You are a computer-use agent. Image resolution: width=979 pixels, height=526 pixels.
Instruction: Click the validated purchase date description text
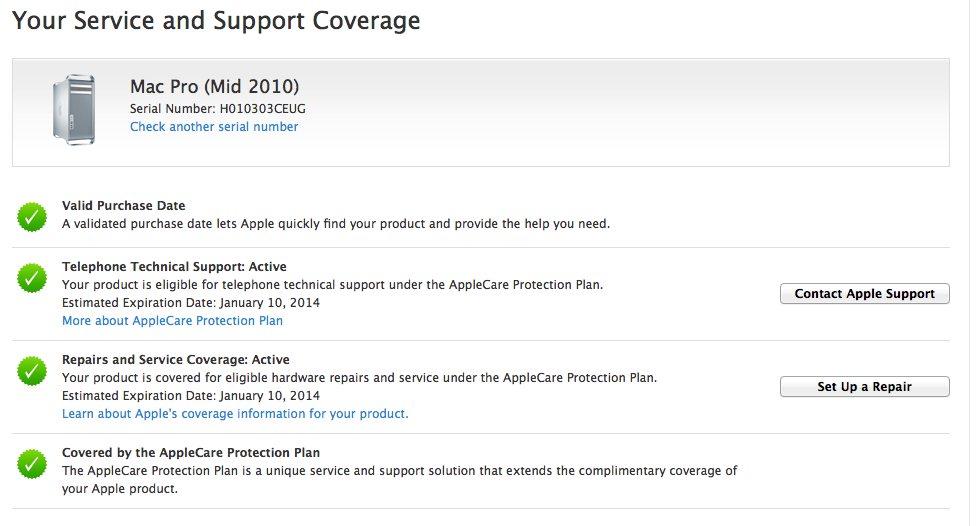click(336, 224)
